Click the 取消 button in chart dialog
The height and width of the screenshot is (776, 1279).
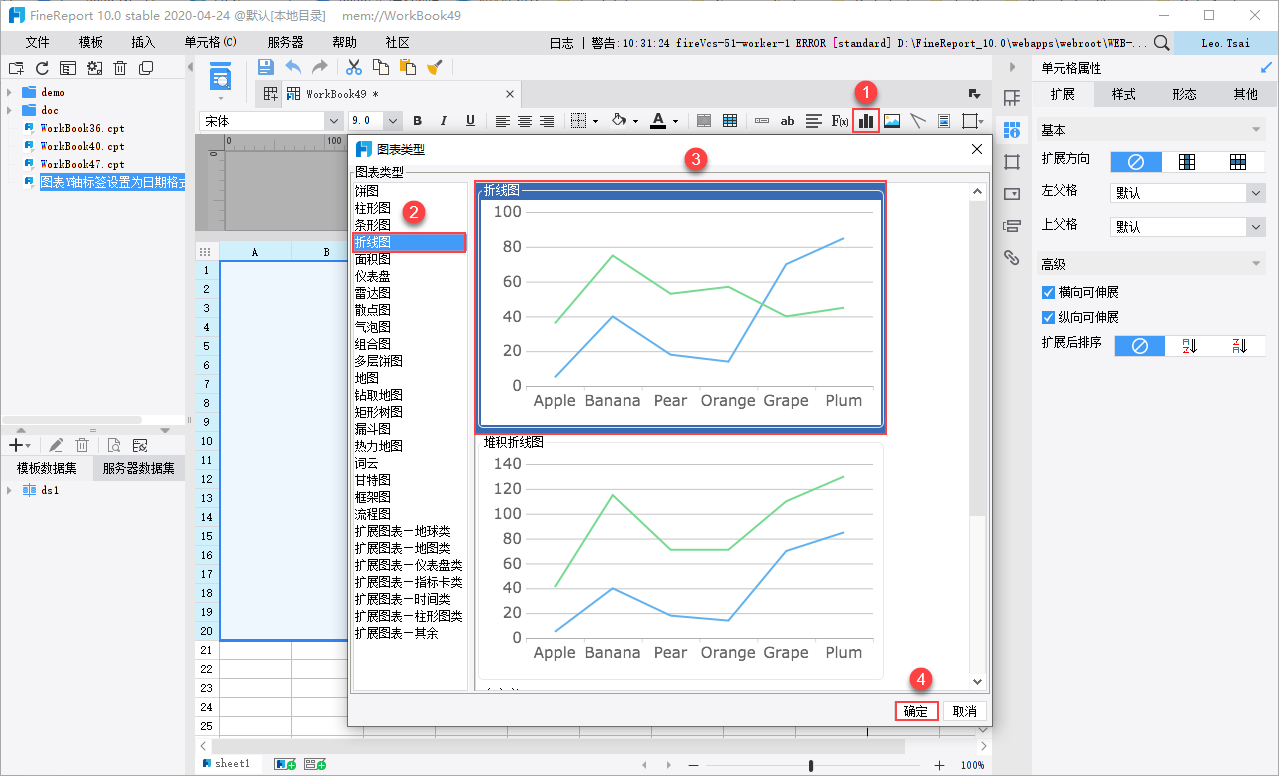coord(964,711)
